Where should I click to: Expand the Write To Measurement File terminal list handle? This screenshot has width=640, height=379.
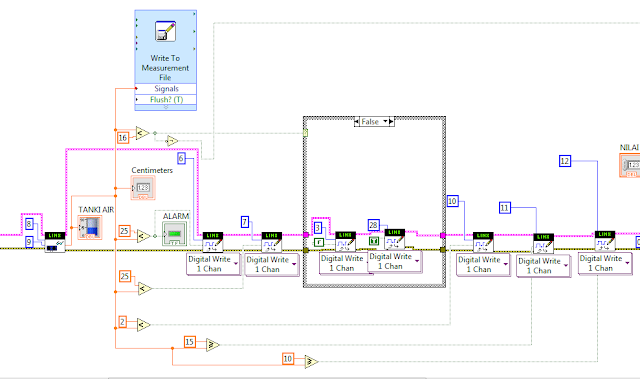coord(166,107)
